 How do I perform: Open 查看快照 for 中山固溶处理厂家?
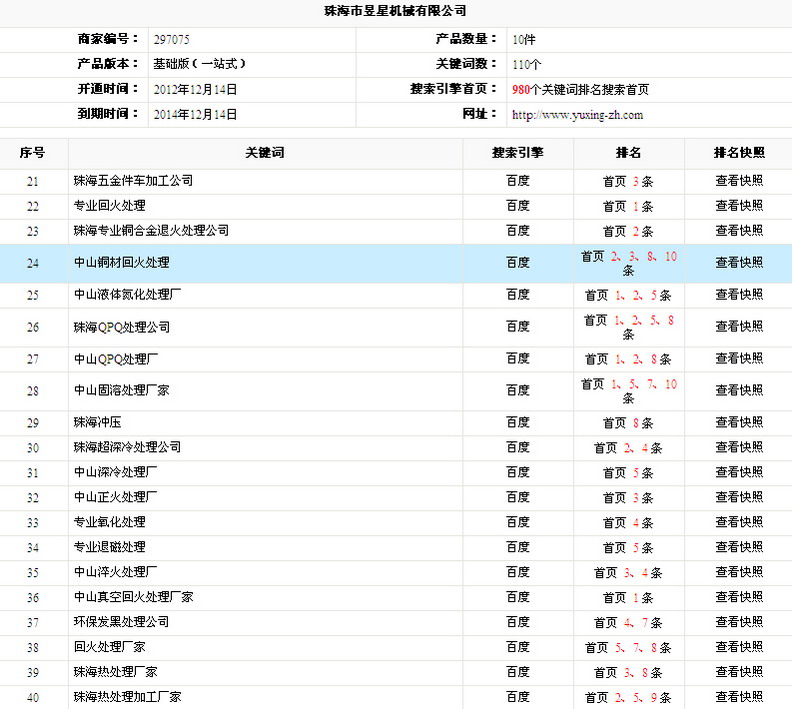coord(739,390)
